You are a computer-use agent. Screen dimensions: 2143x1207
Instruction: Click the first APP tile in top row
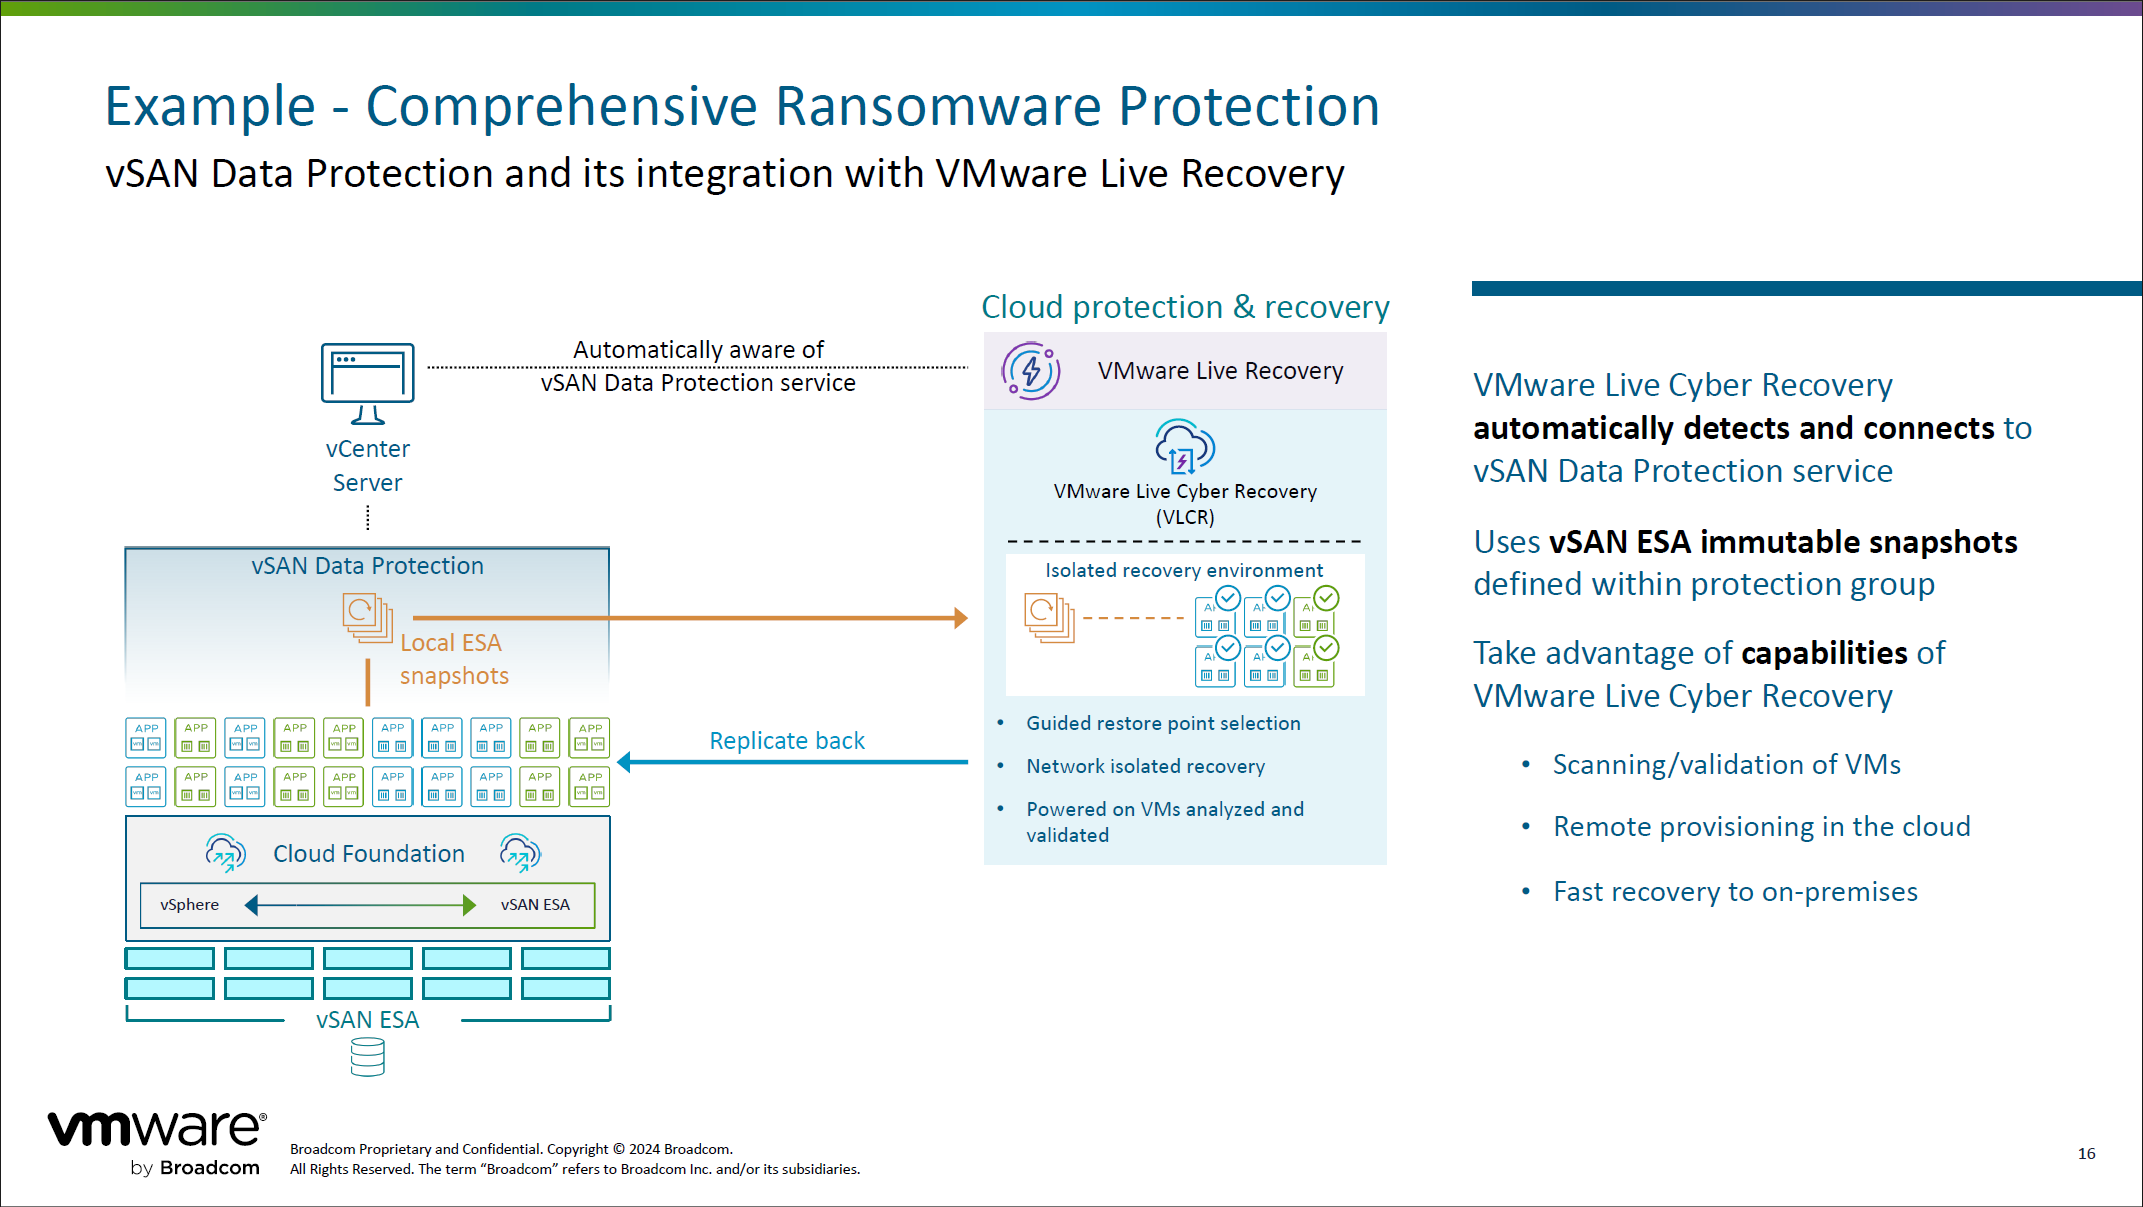pyautogui.click(x=146, y=737)
